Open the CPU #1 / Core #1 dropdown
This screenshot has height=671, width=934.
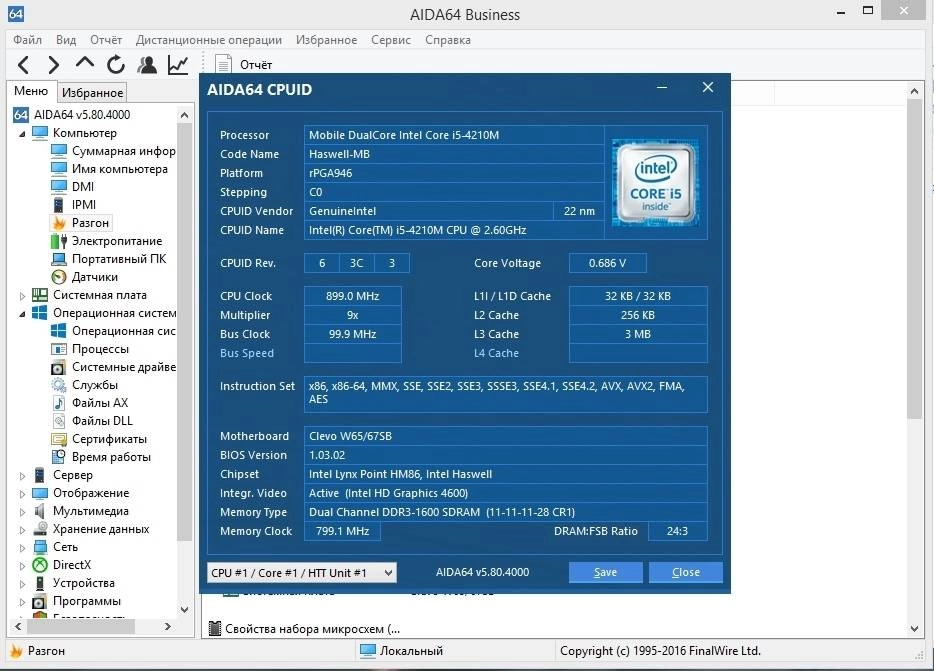tap(301, 573)
